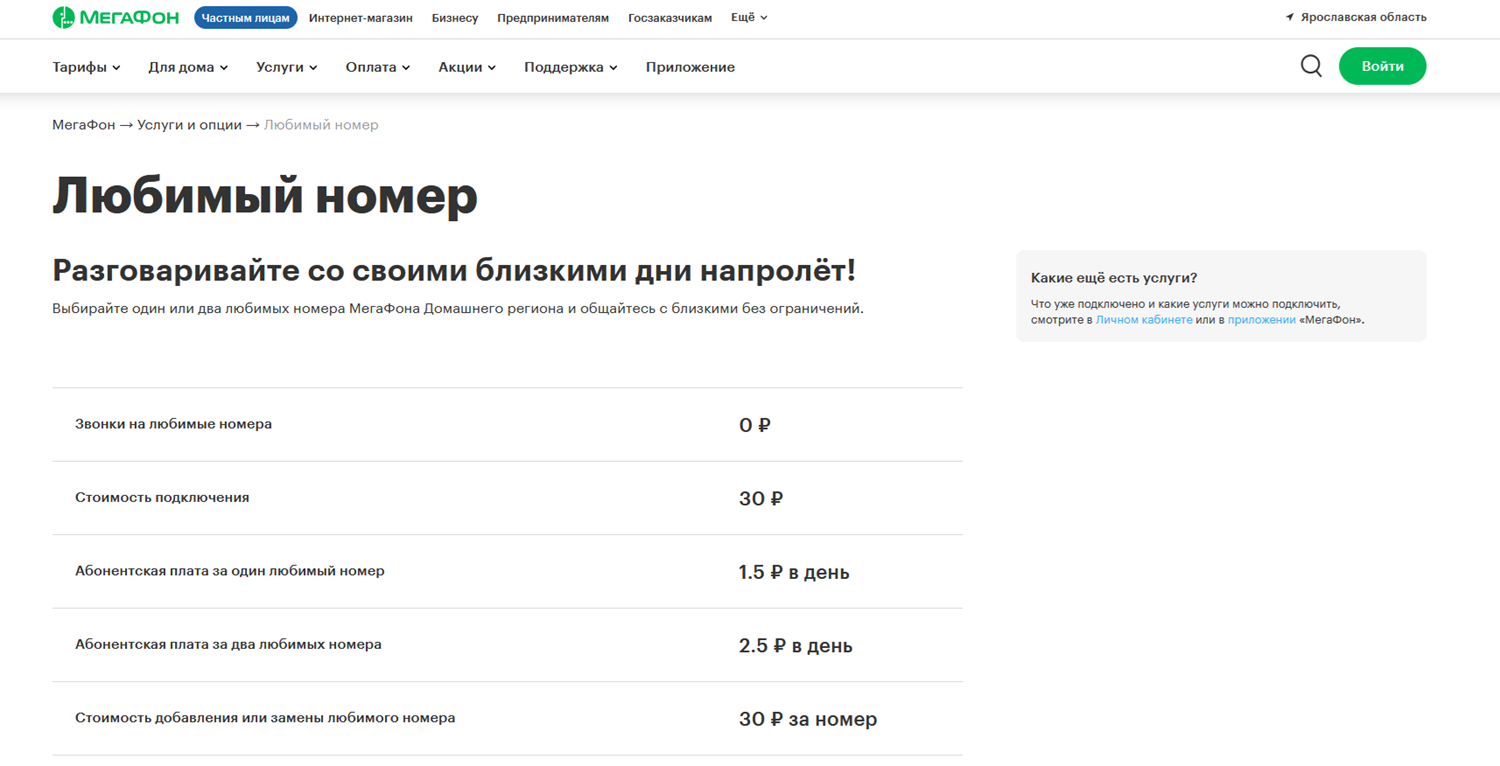Click Абонентская плата за один любимый номер
The image size is (1500, 766).
230,571
